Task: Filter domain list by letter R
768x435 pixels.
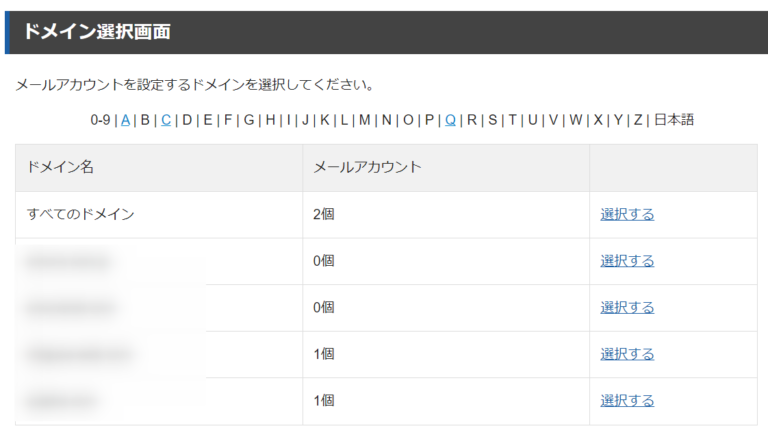Action: point(472,120)
